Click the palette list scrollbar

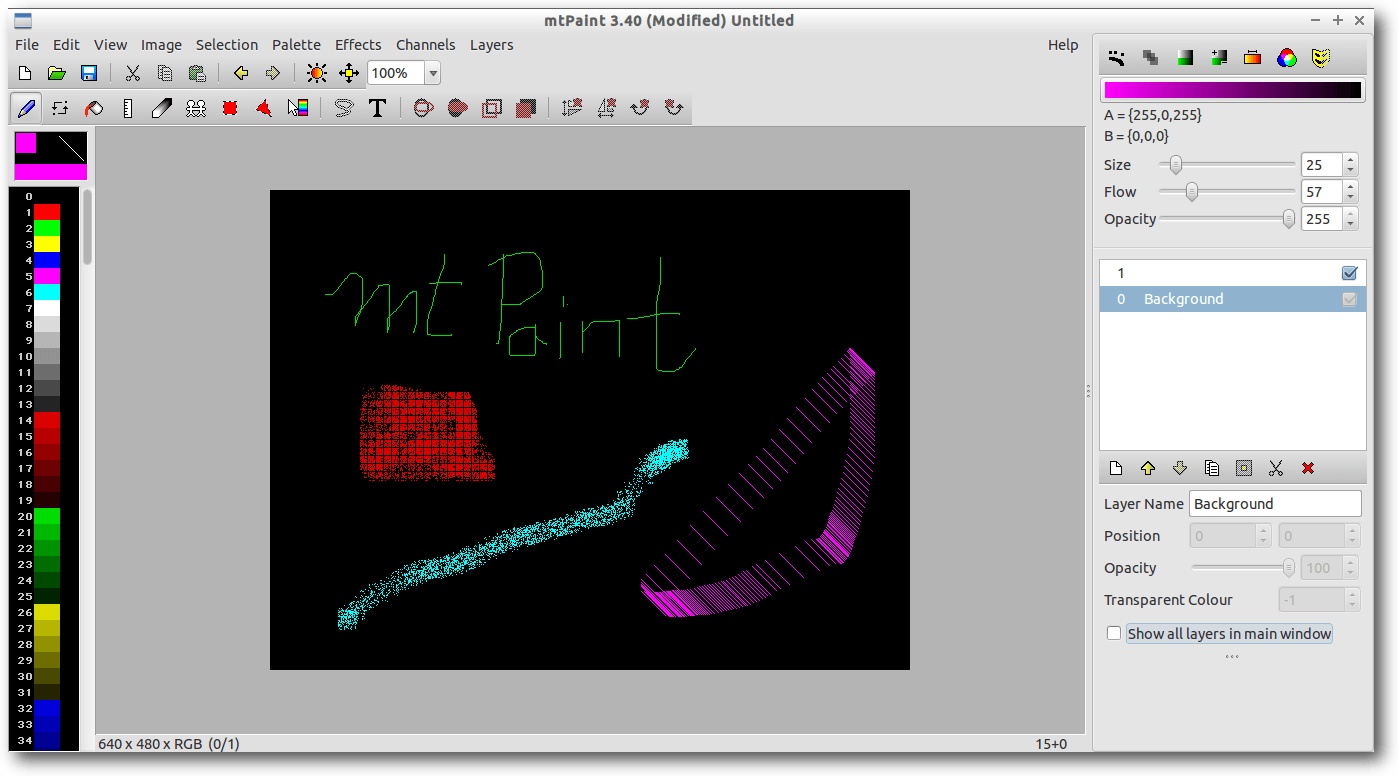[x=87, y=226]
